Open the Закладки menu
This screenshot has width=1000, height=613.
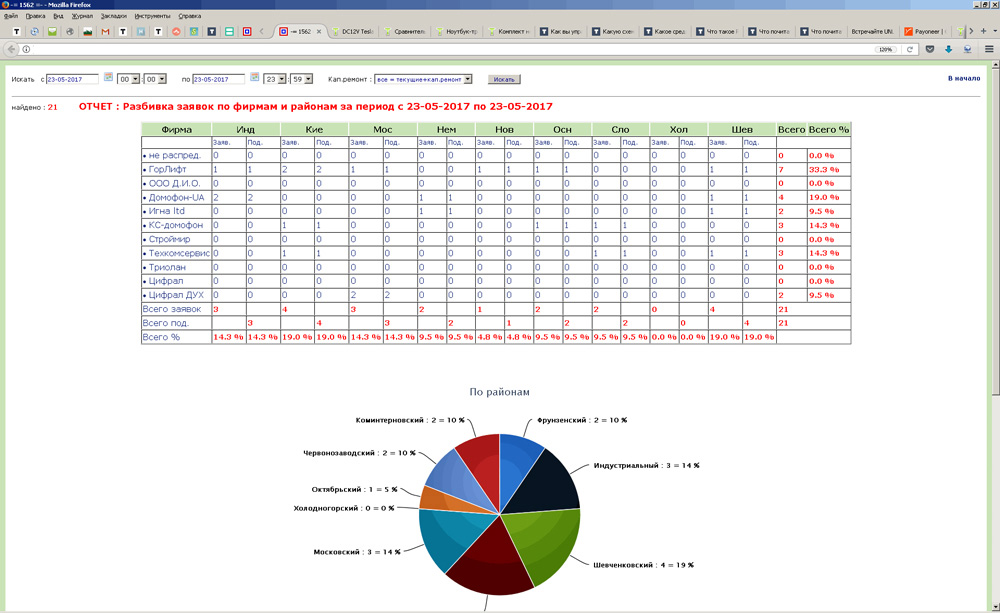tap(113, 16)
